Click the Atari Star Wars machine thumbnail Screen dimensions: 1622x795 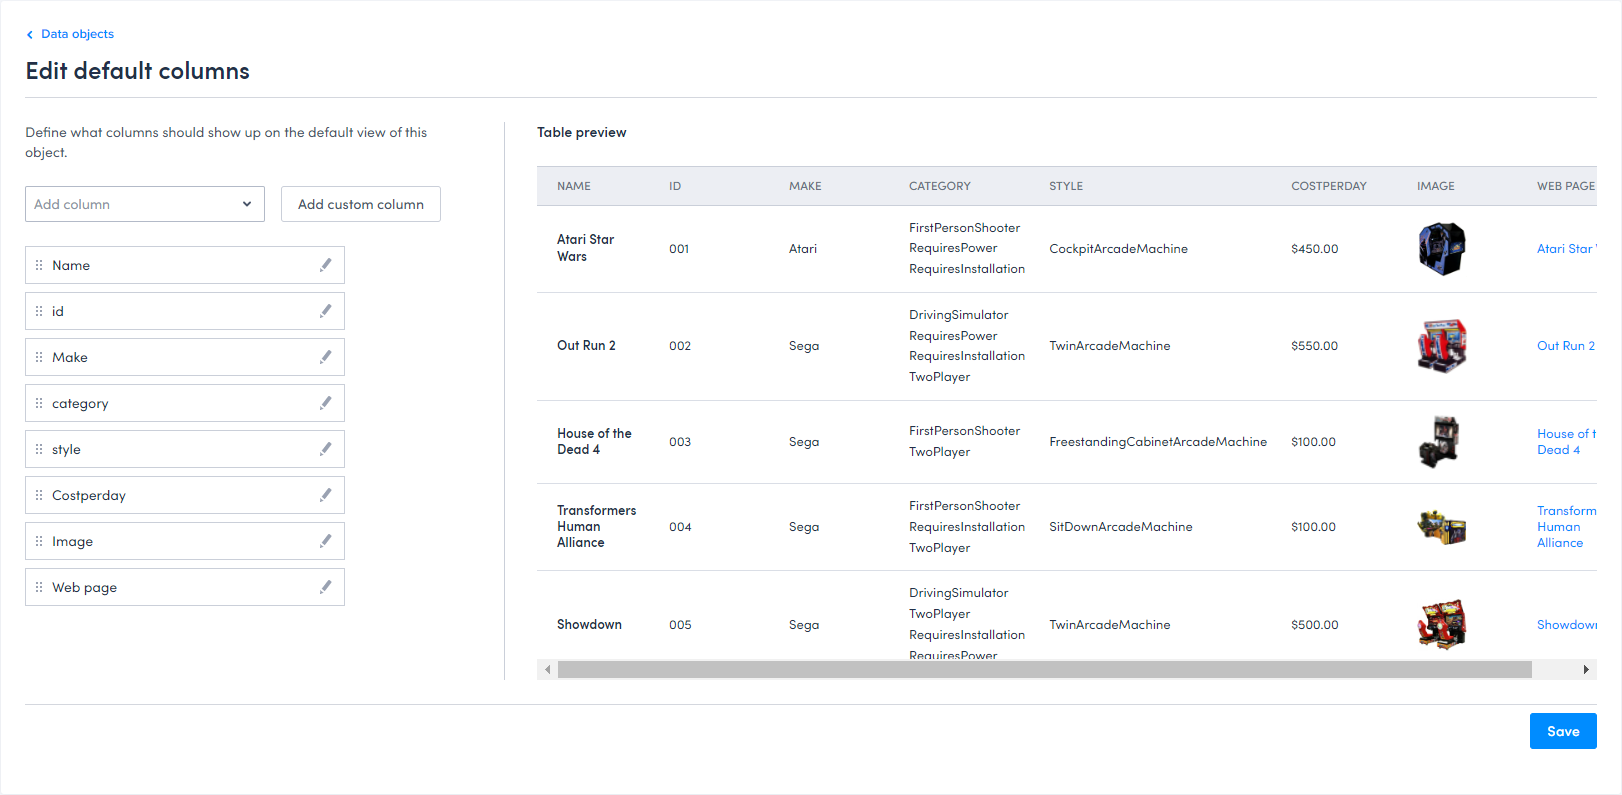(1442, 249)
